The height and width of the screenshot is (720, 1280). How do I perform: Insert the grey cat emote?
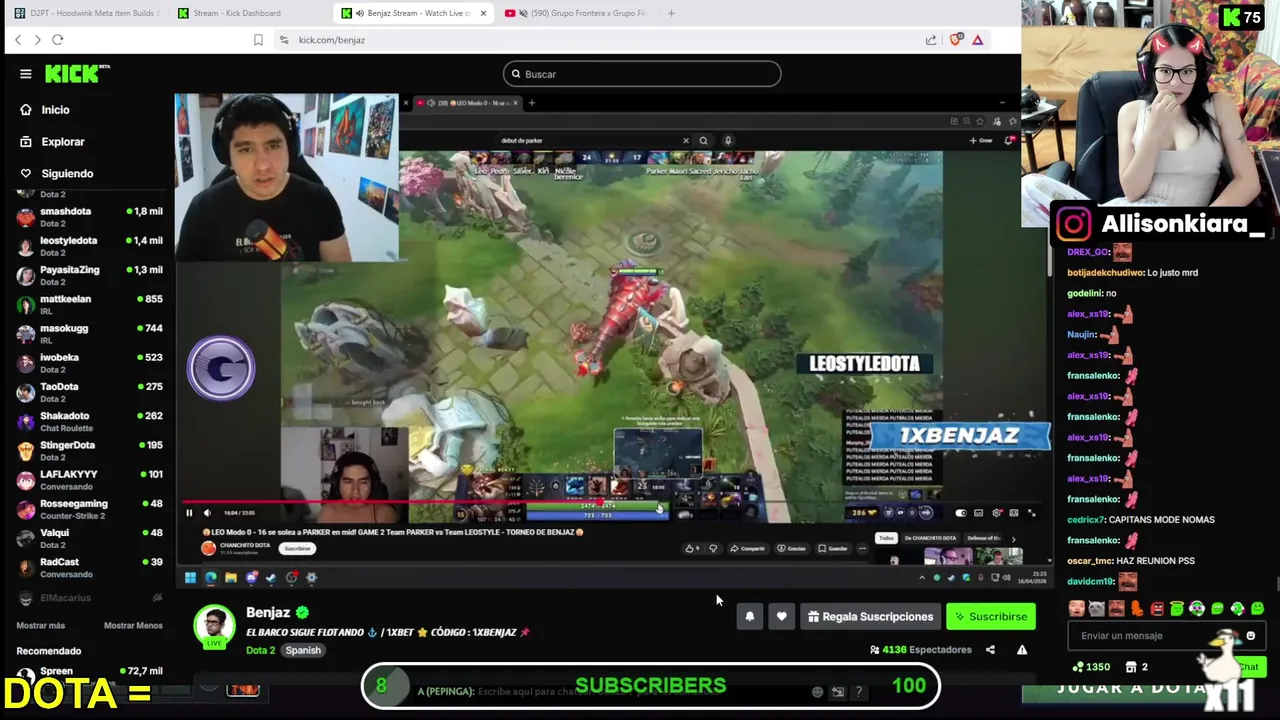click(1097, 608)
